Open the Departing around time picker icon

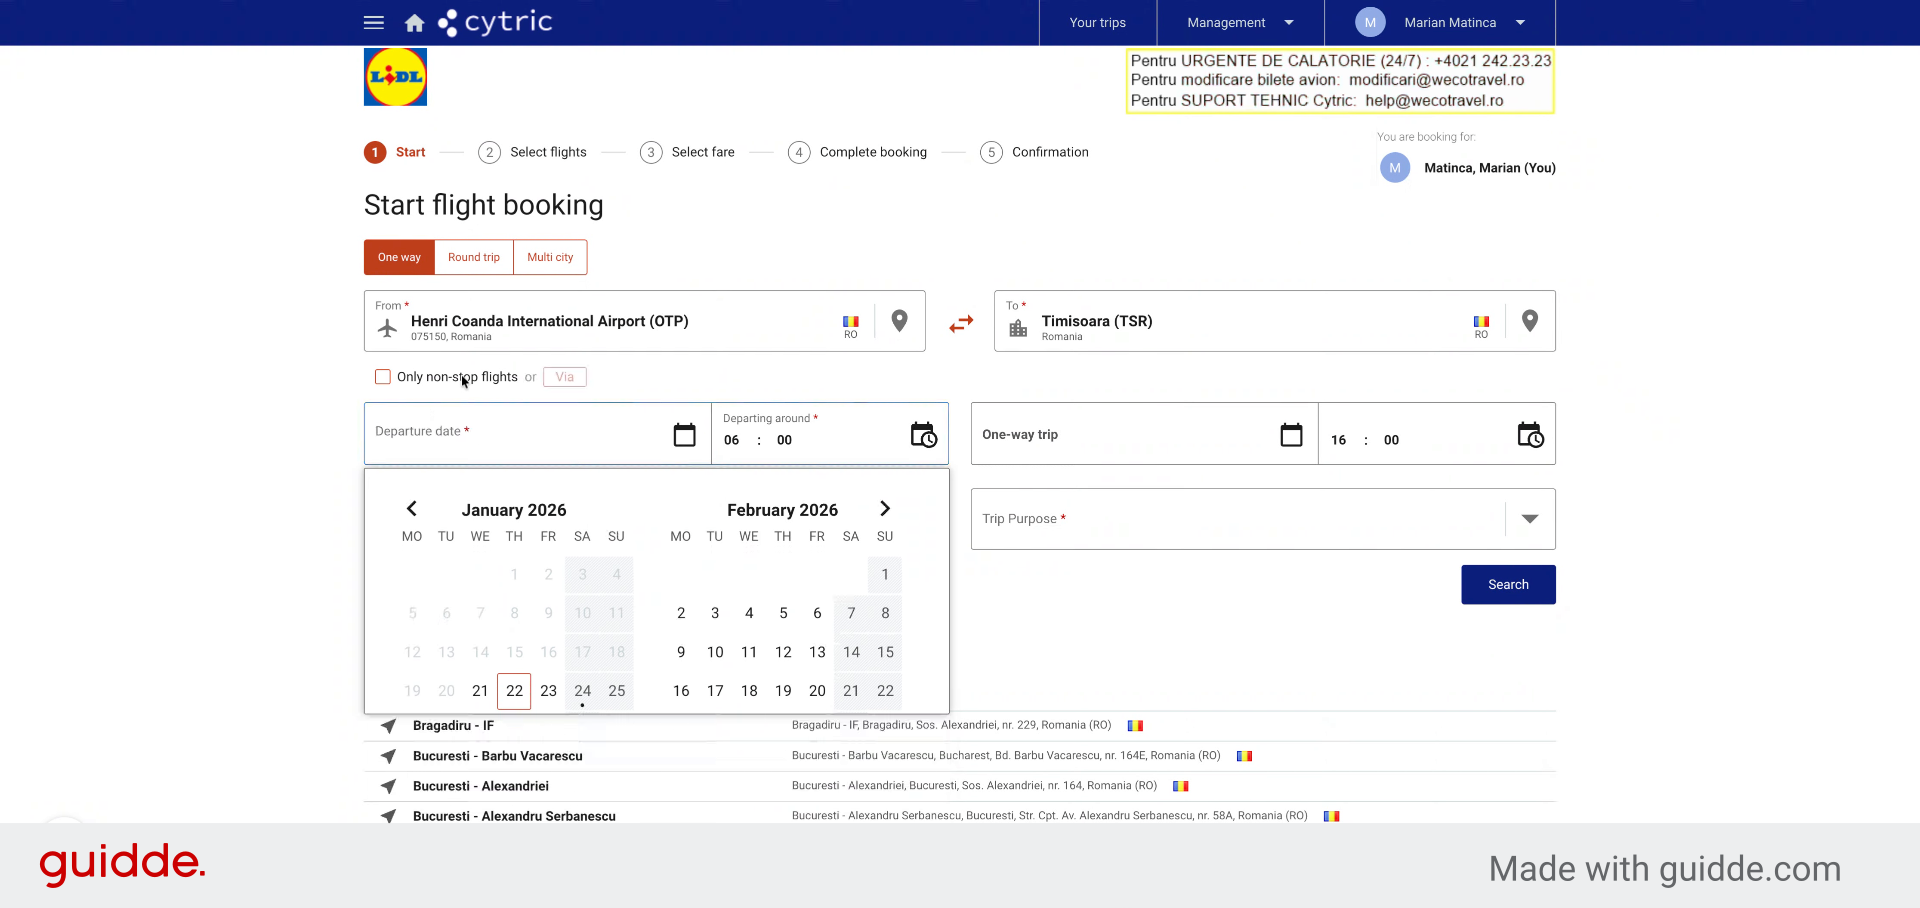click(924, 434)
